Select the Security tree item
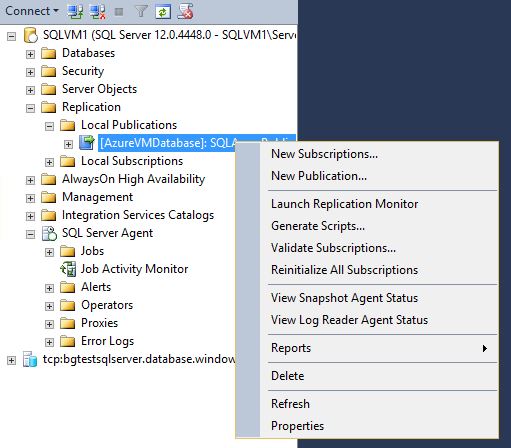 pos(83,71)
